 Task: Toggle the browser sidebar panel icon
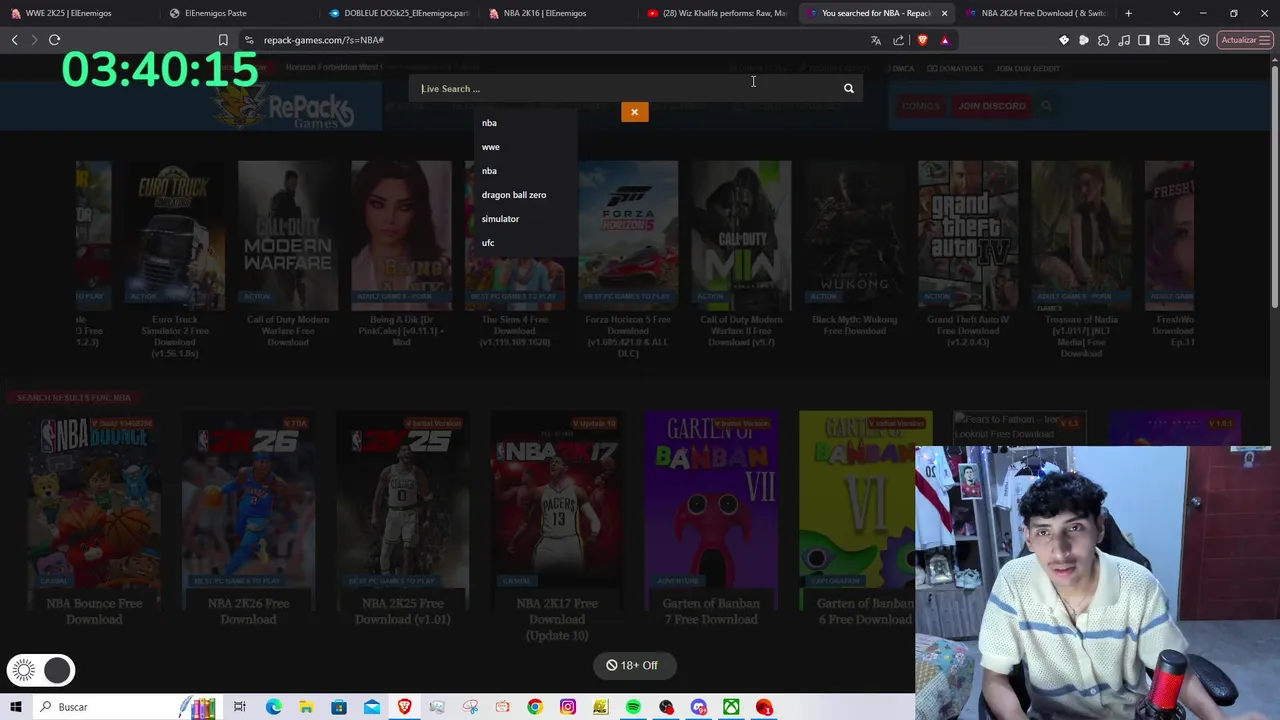1144,40
